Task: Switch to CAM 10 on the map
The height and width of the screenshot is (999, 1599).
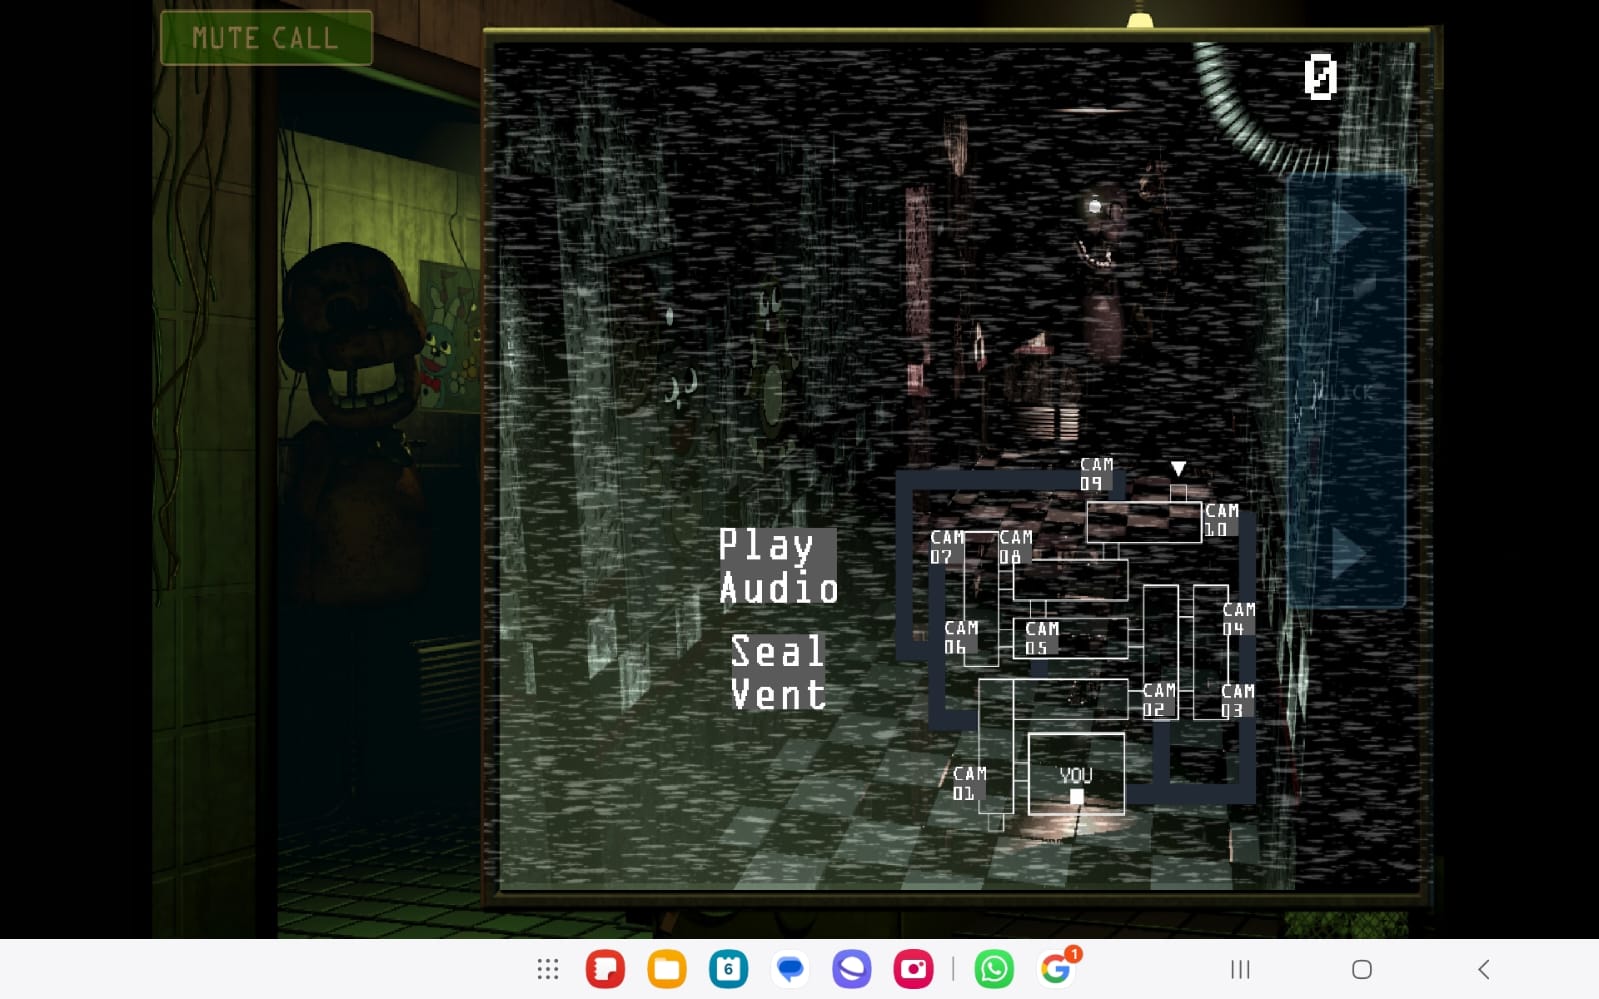Action: pos(1222,520)
